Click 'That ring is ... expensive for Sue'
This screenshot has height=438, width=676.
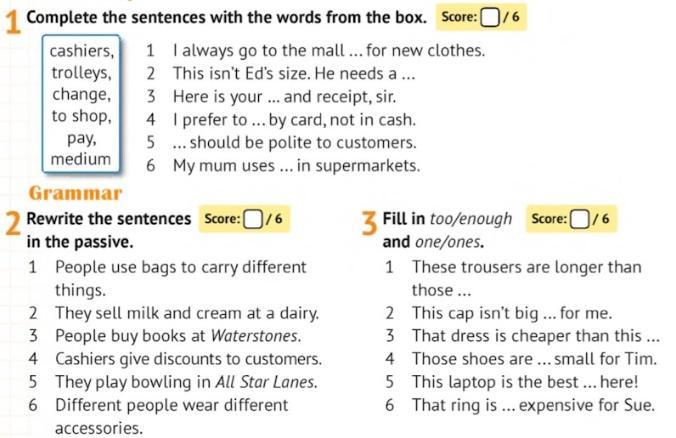click(x=533, y=405)
